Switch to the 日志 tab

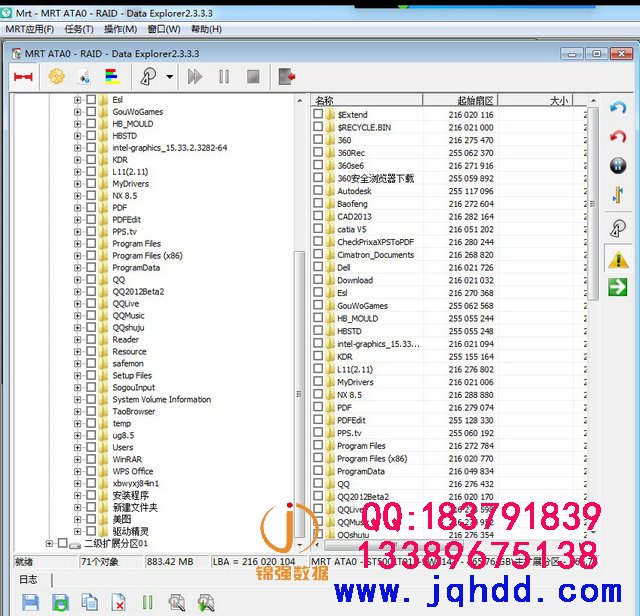coord(28,579)
